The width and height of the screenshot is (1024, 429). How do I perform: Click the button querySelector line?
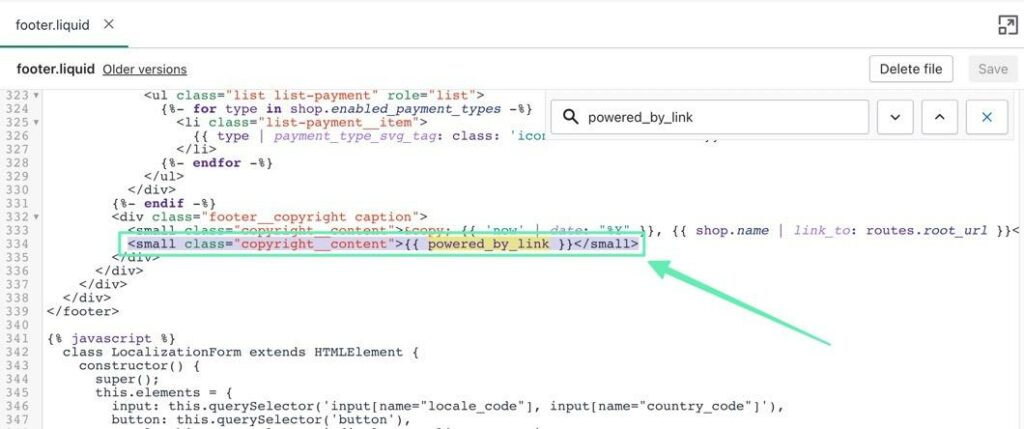click(x=261, y=420)
